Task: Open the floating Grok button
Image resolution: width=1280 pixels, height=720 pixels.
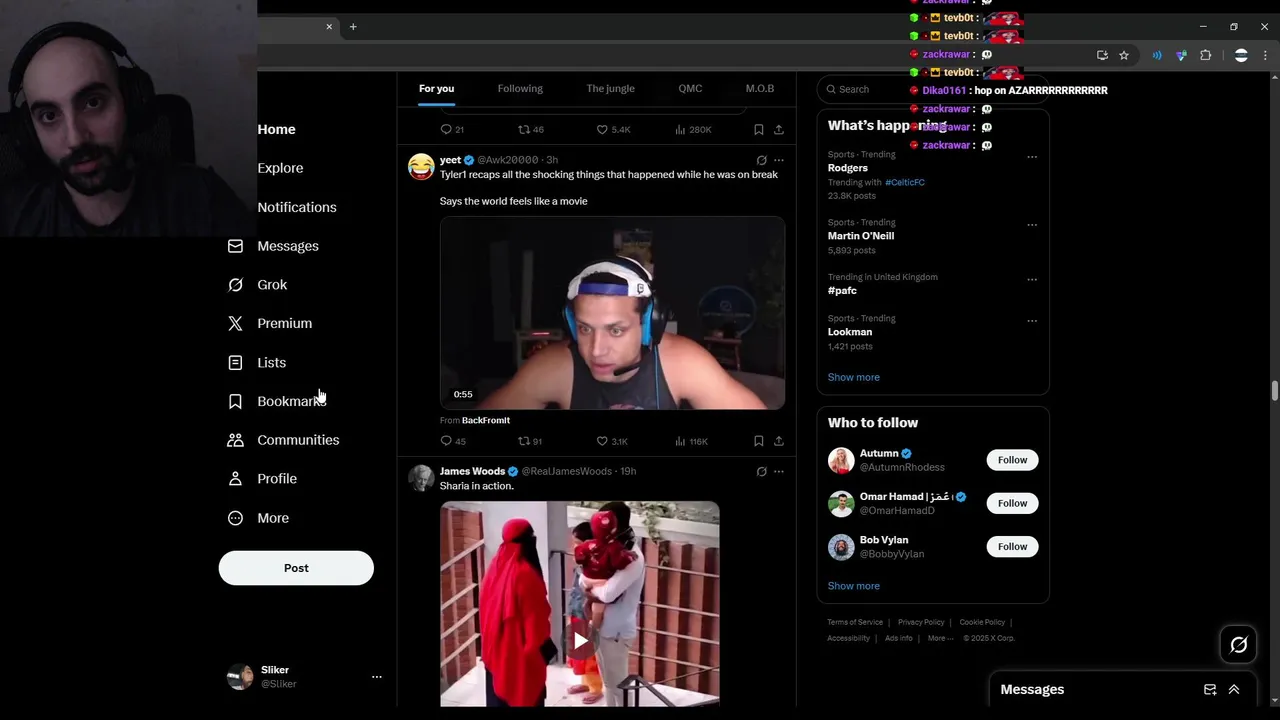Action: (x=1239, y=645)
